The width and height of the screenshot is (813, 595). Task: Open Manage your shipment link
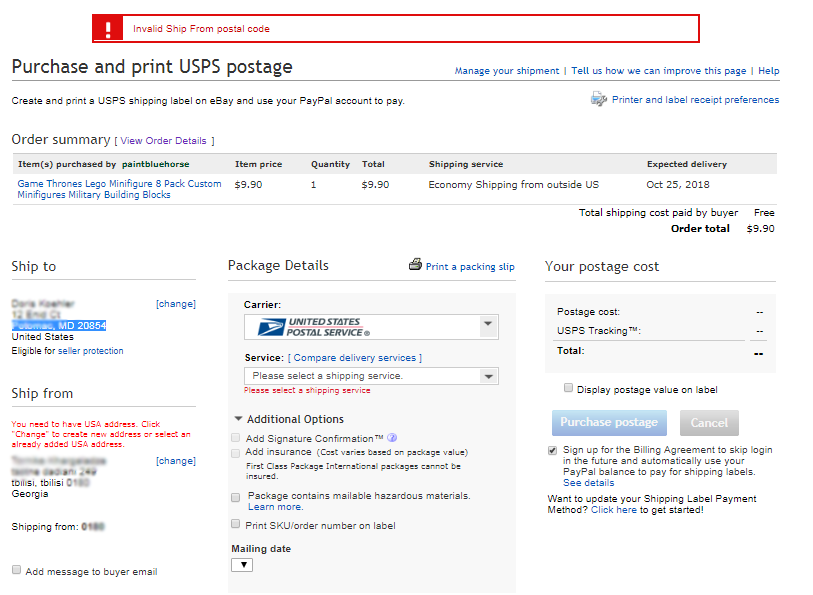507,71
